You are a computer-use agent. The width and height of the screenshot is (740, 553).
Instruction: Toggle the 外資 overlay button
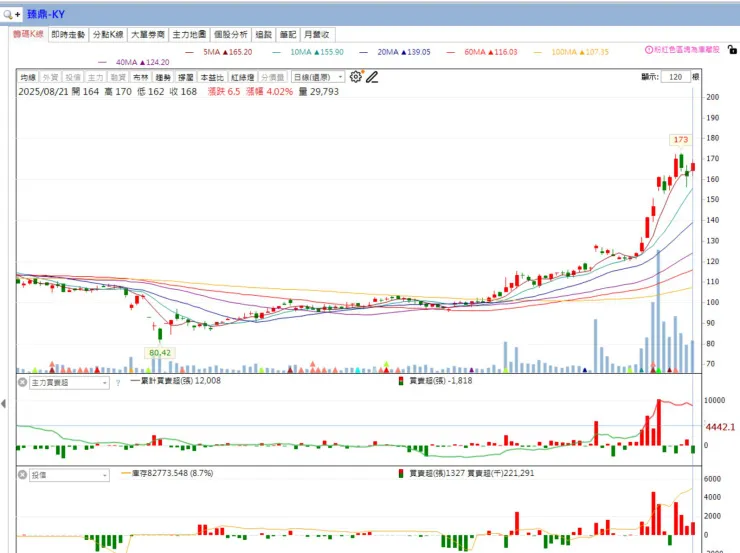(50, 77)
